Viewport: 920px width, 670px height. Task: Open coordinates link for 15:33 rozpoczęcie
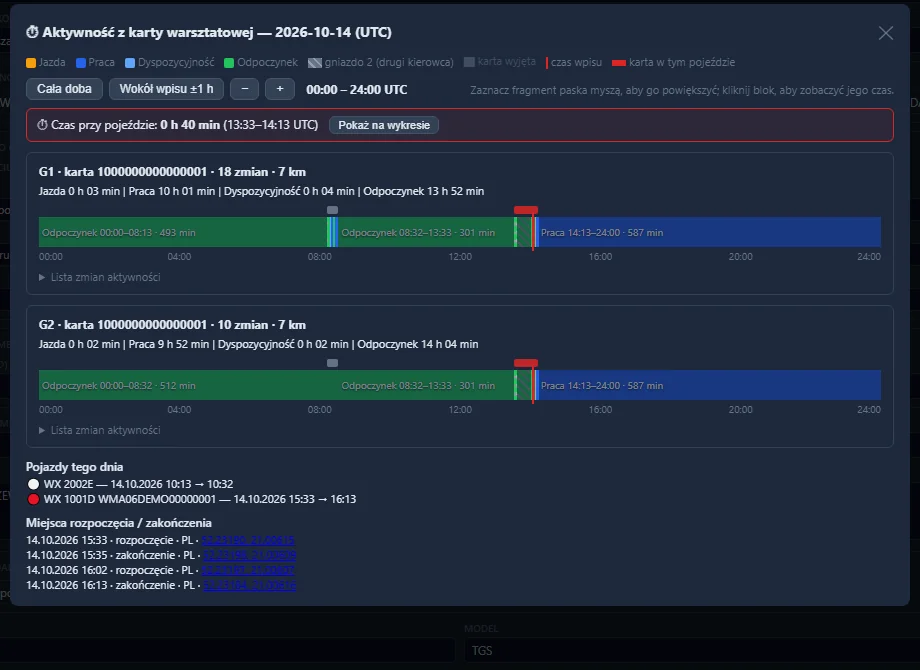pyautogui.click(x=248, y=540)
